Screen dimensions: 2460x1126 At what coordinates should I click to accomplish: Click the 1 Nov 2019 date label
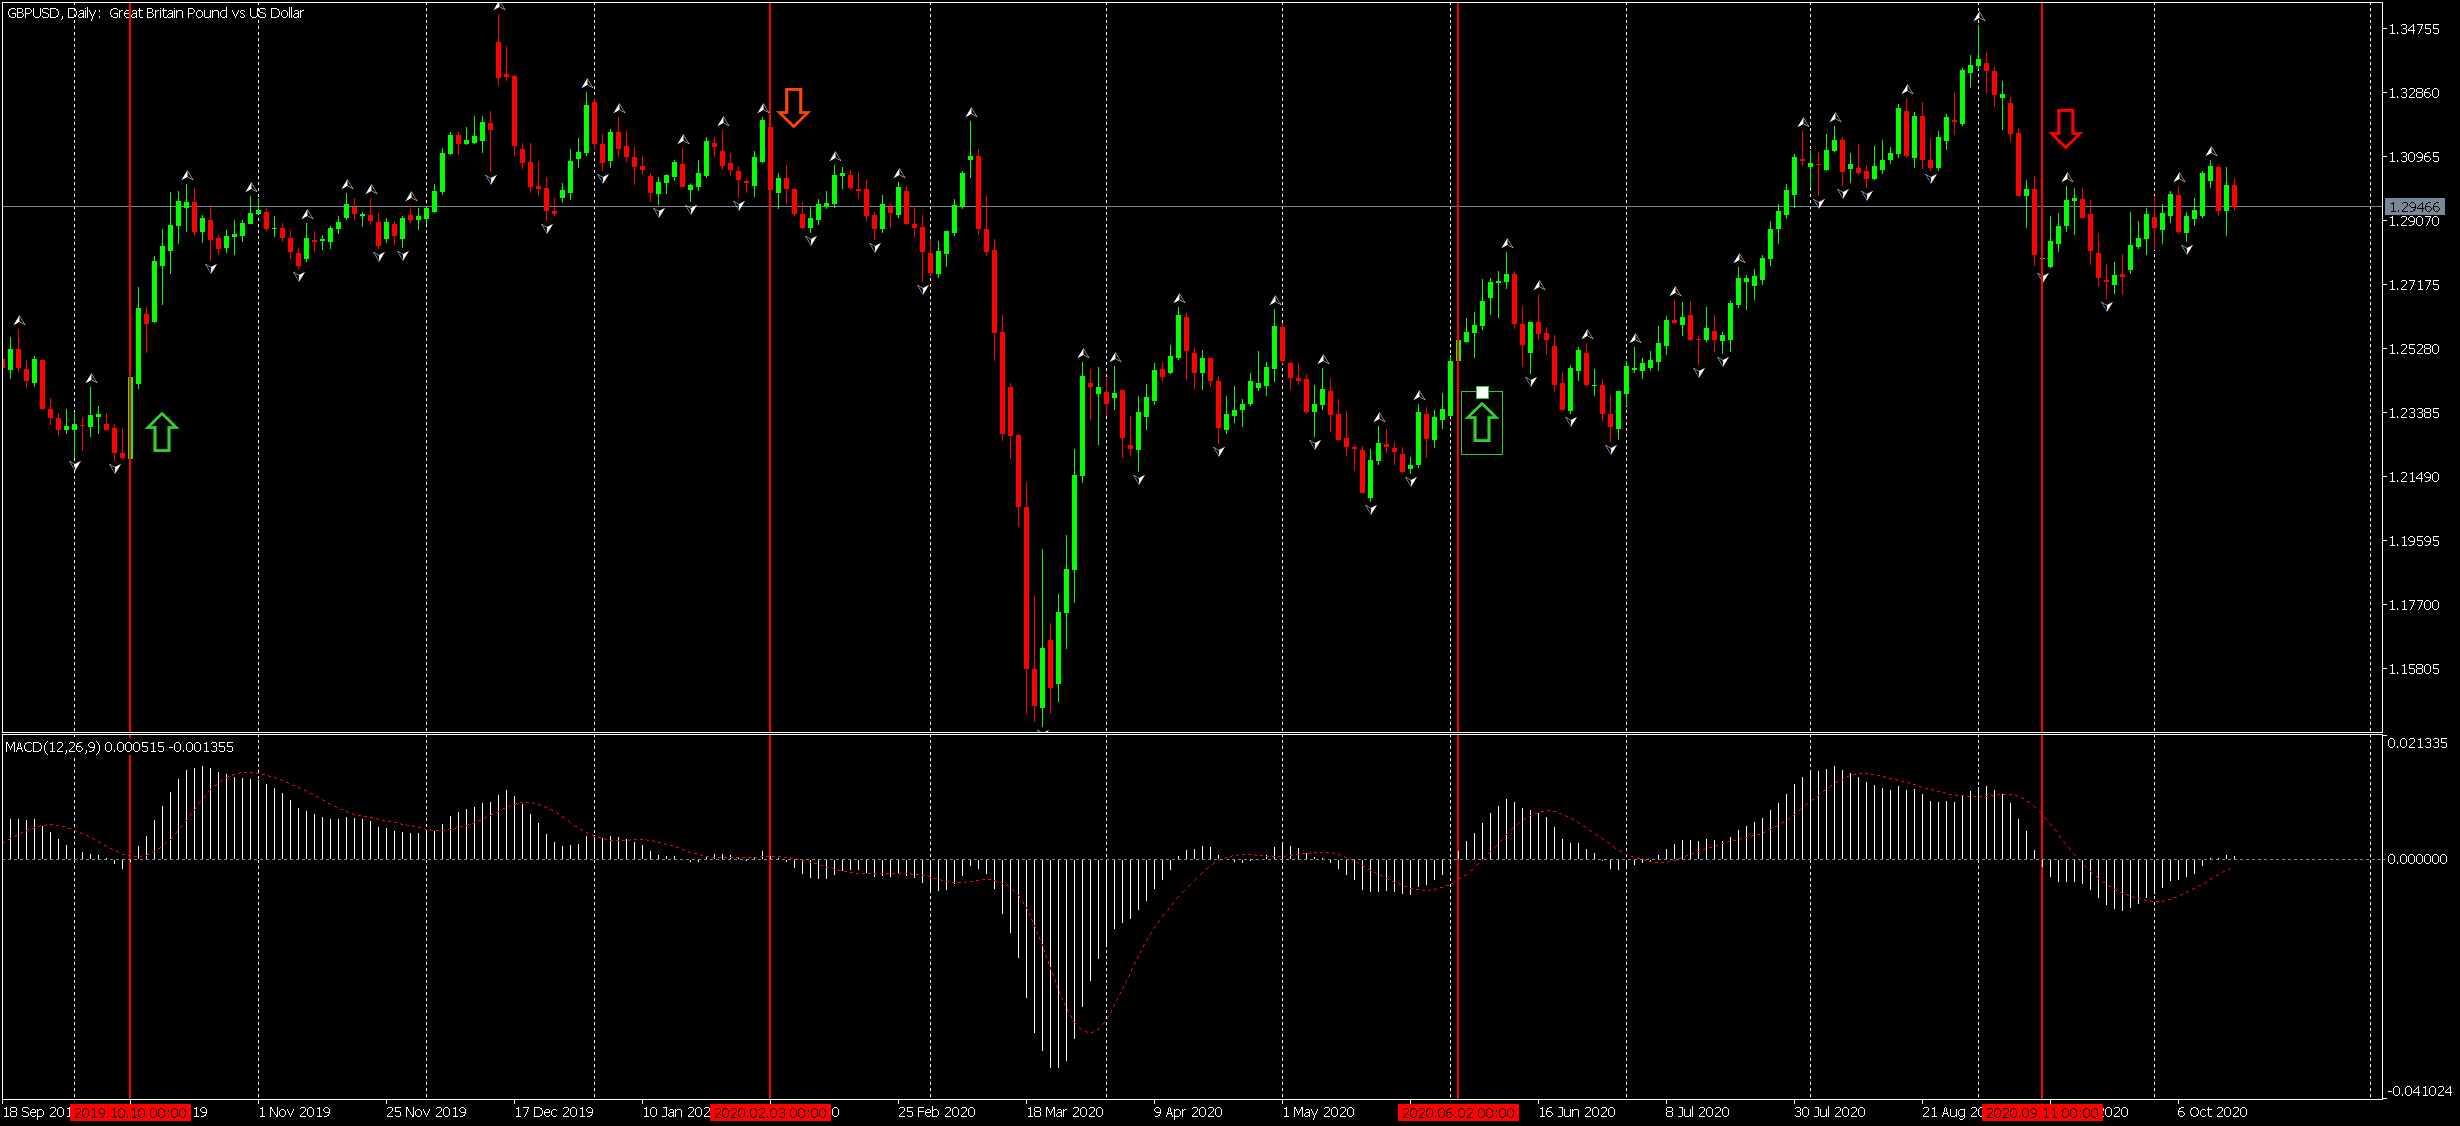[294, 1112]
